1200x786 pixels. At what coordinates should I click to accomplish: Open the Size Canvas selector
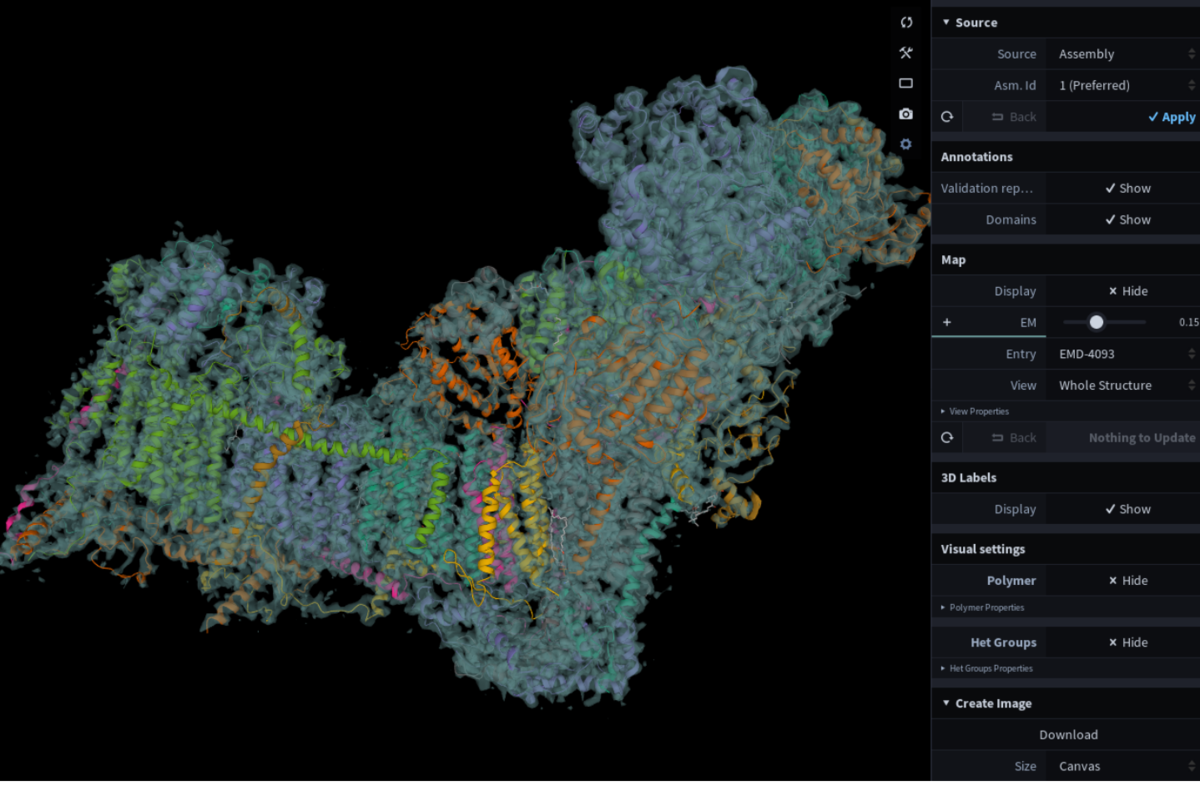[1124, 767]
